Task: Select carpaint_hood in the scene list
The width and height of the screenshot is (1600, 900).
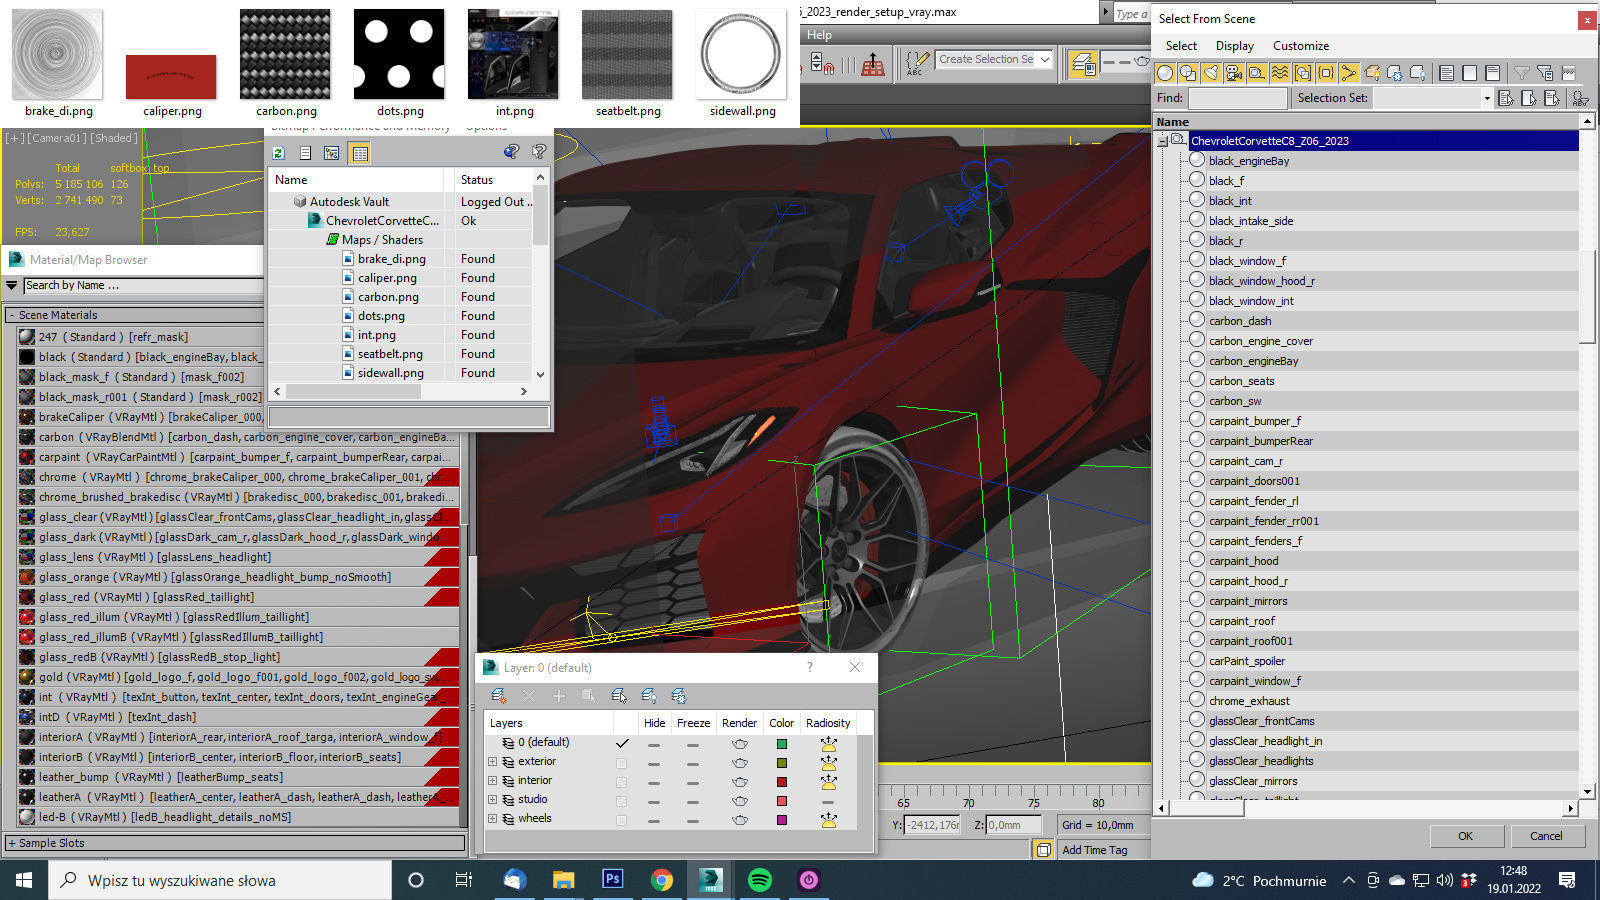Action: pyautogui.click(x=1243, y=561)
